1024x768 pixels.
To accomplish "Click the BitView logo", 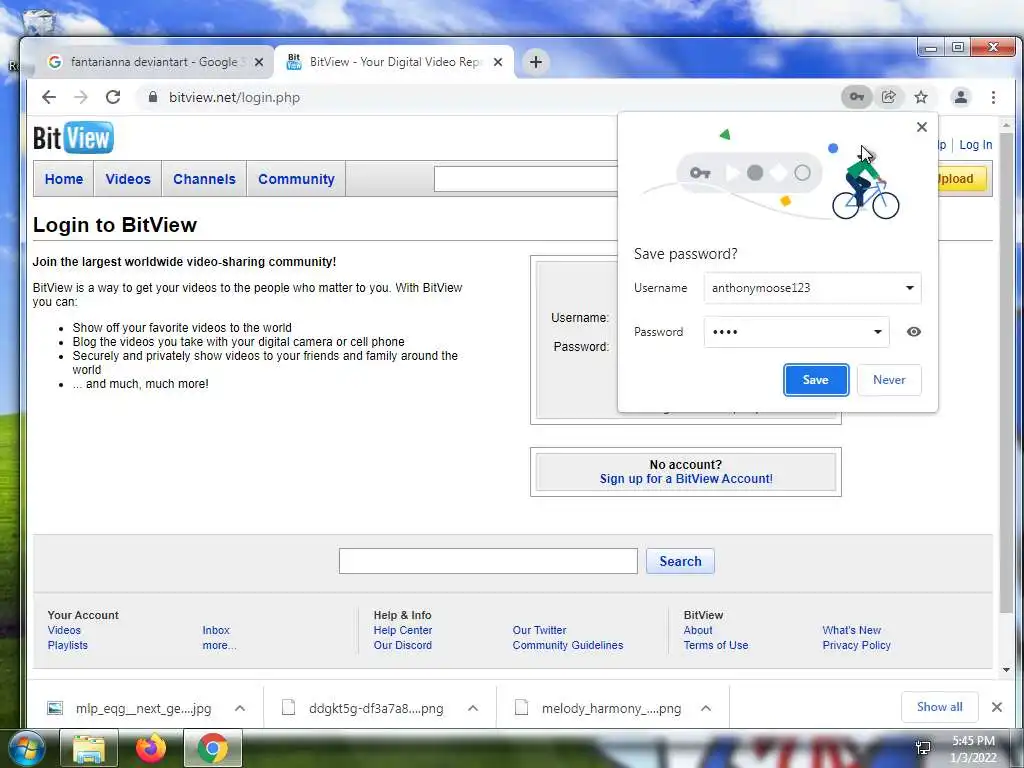I will point(73,138).
